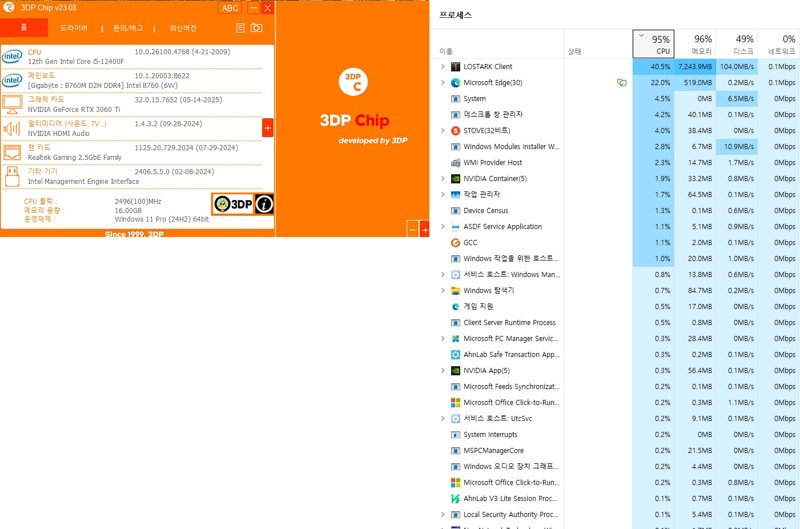Sort by the 네트워크 column header
The width and height of the screenshot is (800, 529).
tap(779, 44)
